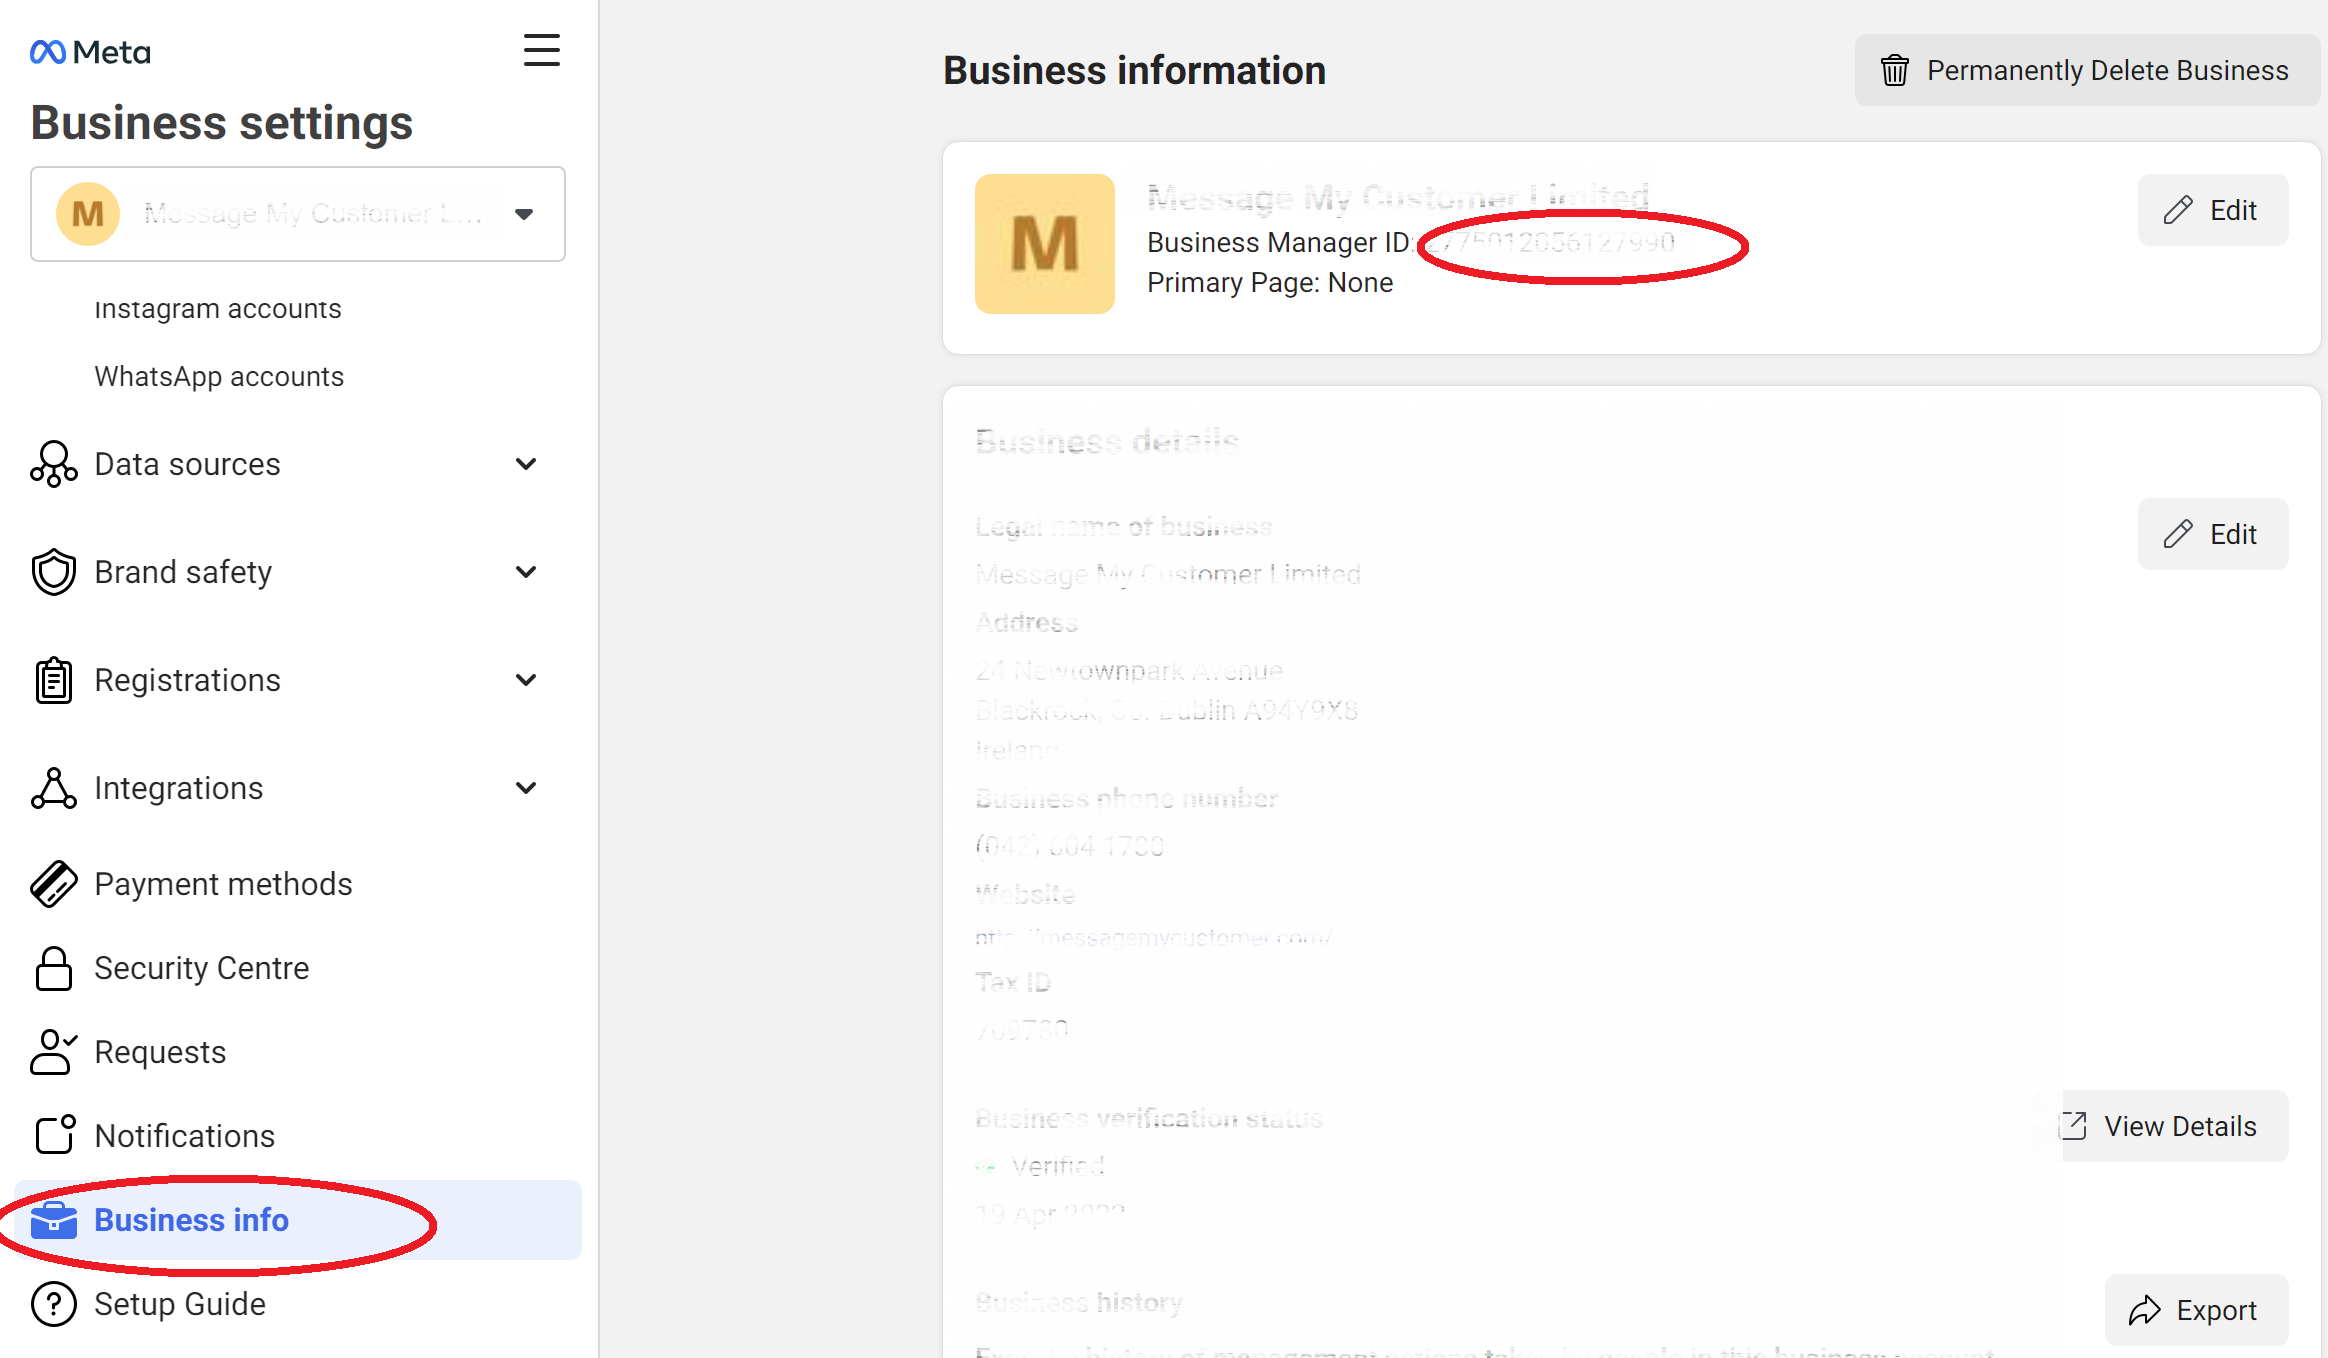Select Business info in the sidebar
Screen dimensions: 2328x1358
pyautogui.click(x=298, y=1220)
